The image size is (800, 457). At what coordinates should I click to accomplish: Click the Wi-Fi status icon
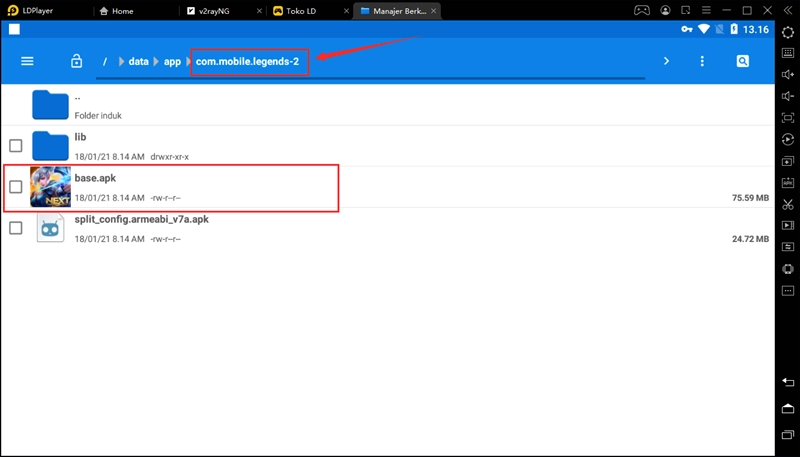[x=704, y=30]
